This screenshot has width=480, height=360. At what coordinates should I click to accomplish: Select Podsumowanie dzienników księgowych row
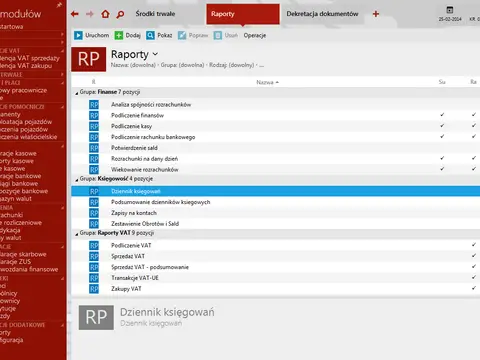tap(276, 202)
